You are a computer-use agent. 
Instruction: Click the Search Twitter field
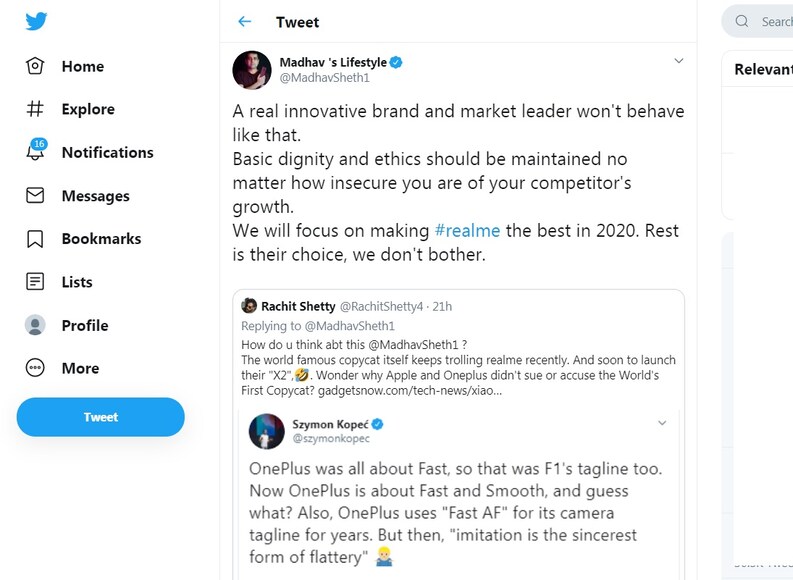(775, 21)
